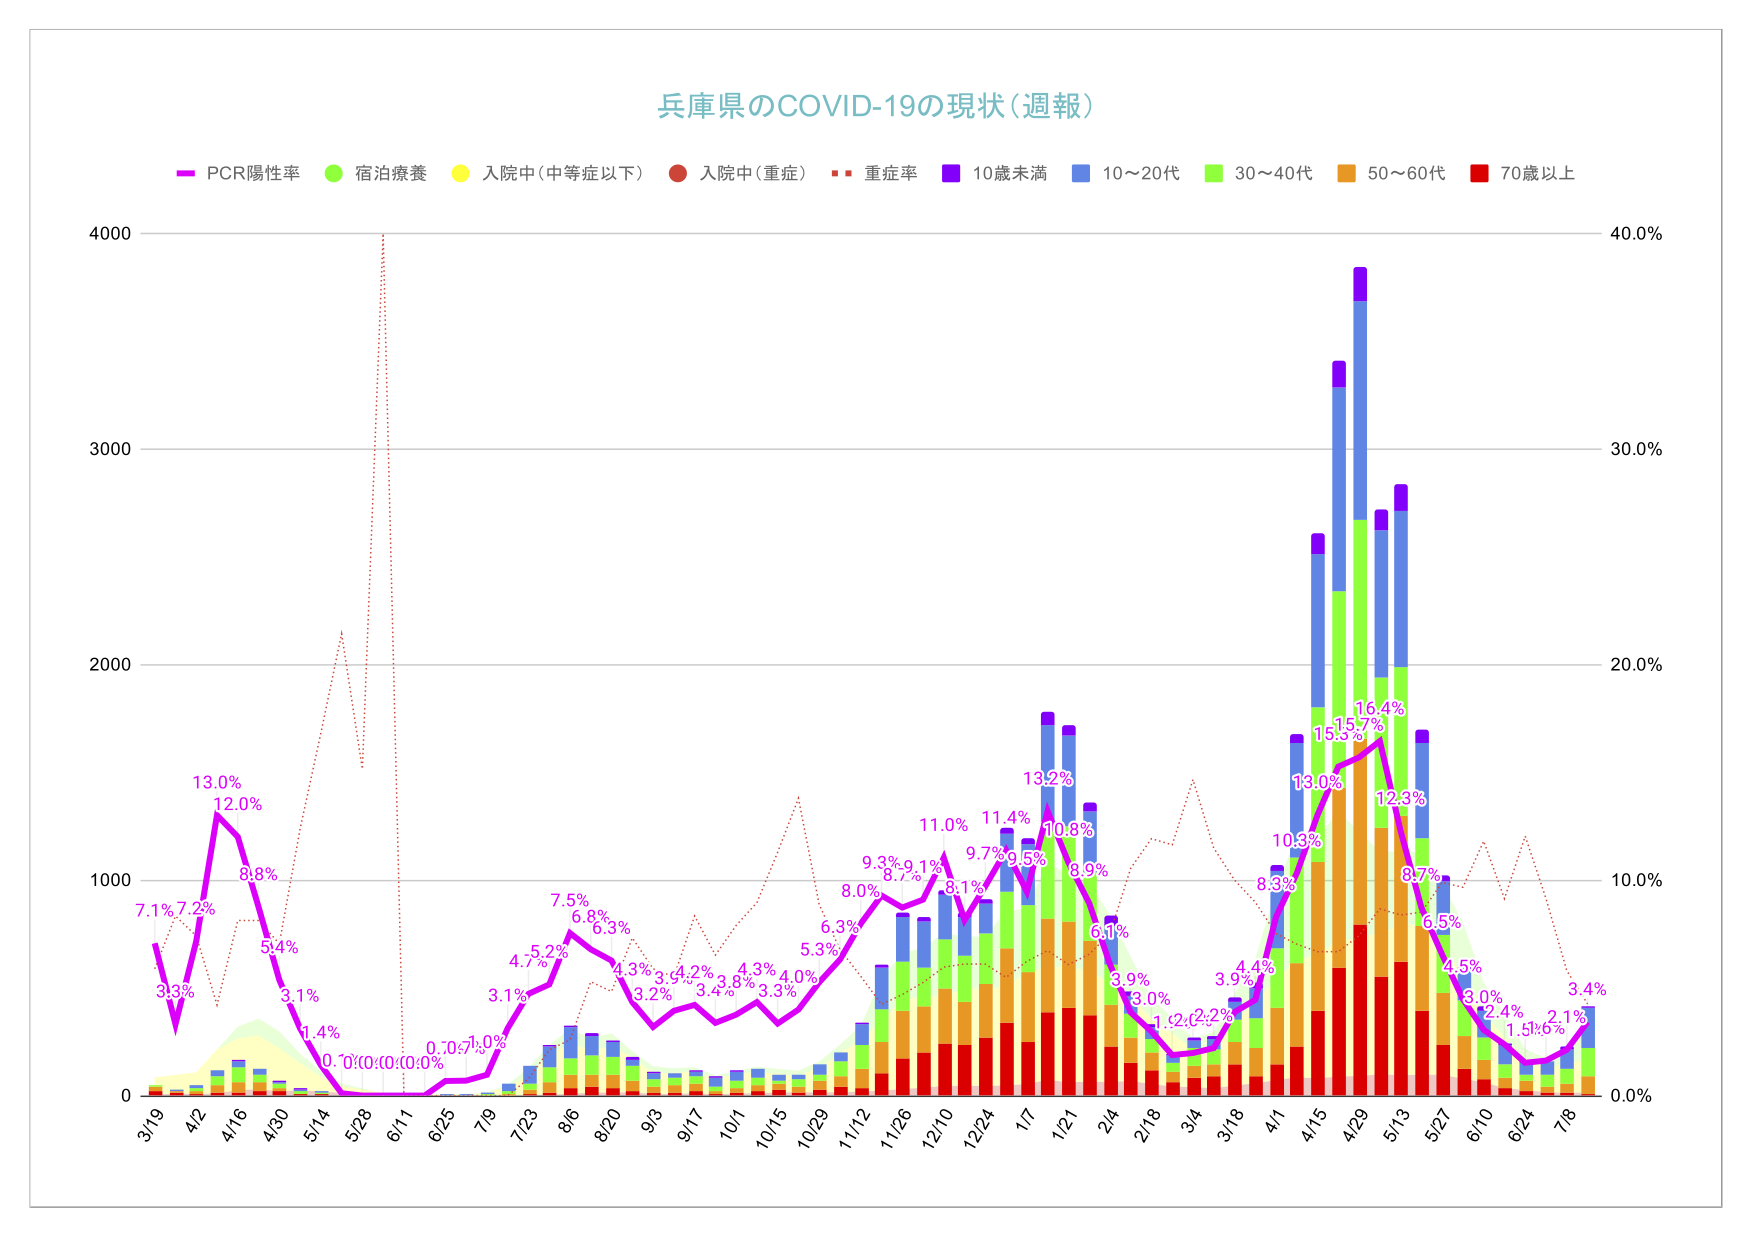Click the 宿泊療養 green circle legend icon

(334, 173)
